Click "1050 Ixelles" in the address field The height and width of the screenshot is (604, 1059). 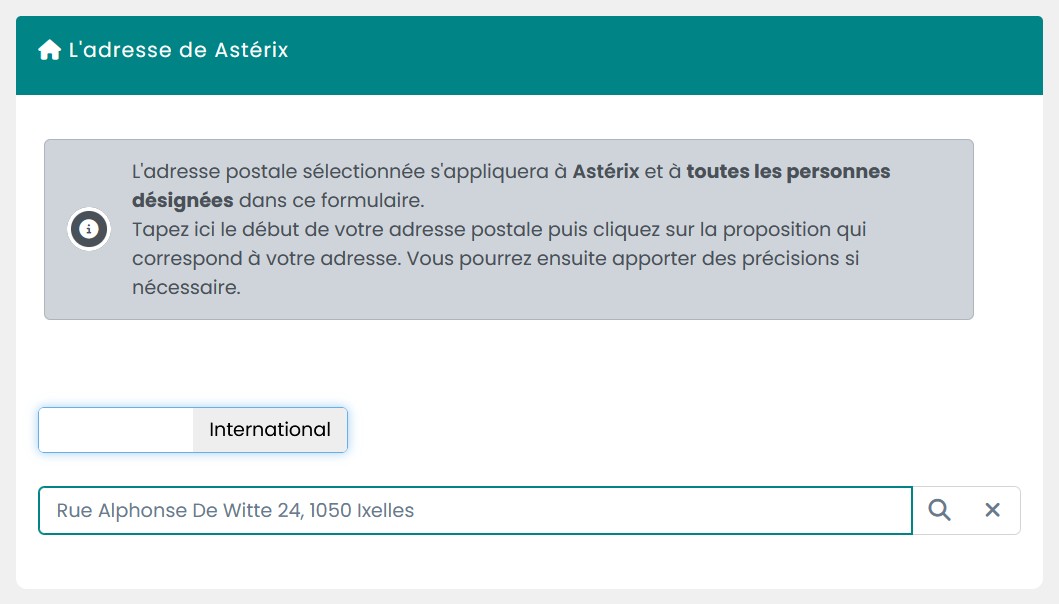tap(361, 510)
